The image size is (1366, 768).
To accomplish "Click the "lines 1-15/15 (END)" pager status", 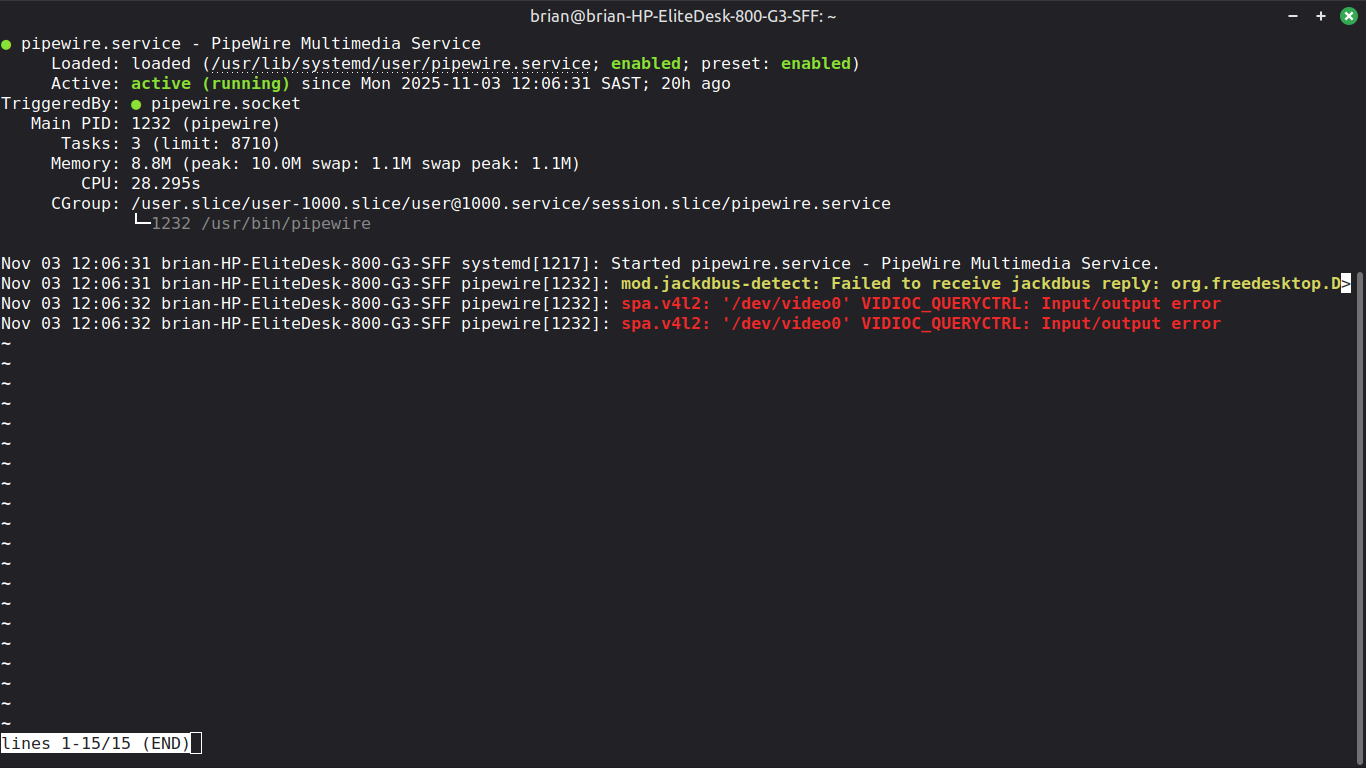I will pos(96,744).
